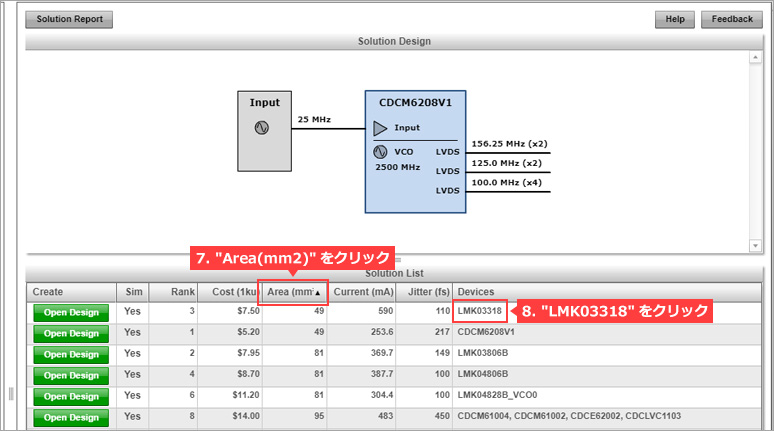Open Design for LMK03318 row

71,313
